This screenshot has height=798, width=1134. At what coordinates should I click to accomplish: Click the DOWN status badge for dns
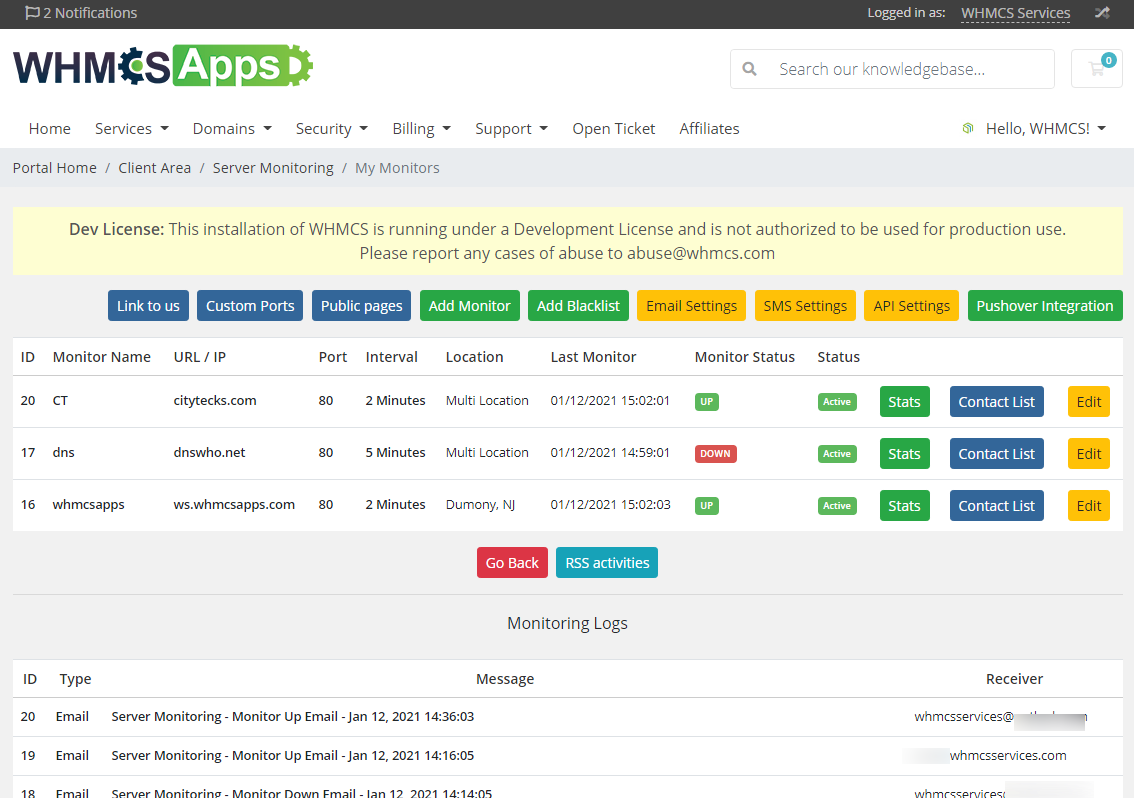(x=715, y=454)
